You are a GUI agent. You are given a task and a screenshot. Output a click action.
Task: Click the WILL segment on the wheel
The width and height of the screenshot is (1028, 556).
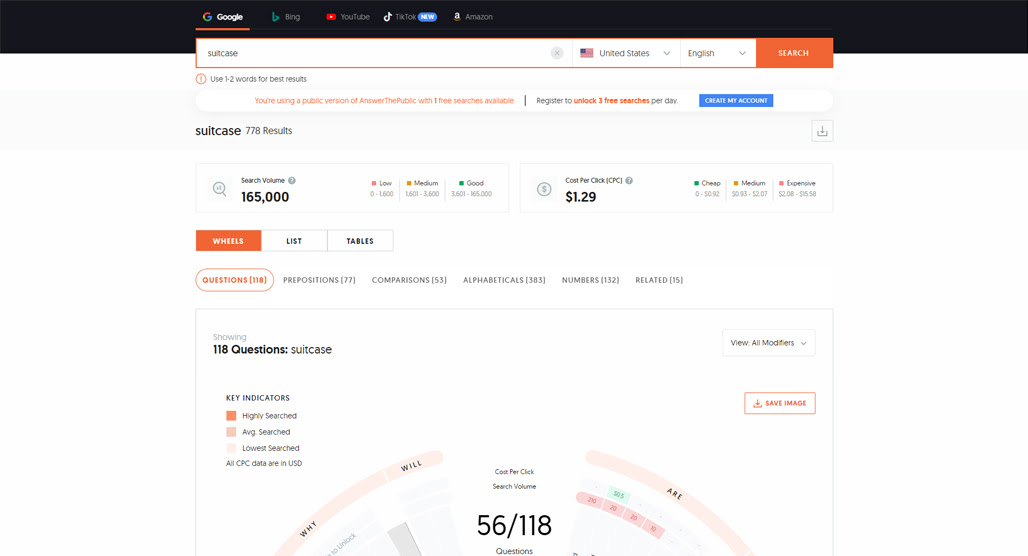click(412, 466)
